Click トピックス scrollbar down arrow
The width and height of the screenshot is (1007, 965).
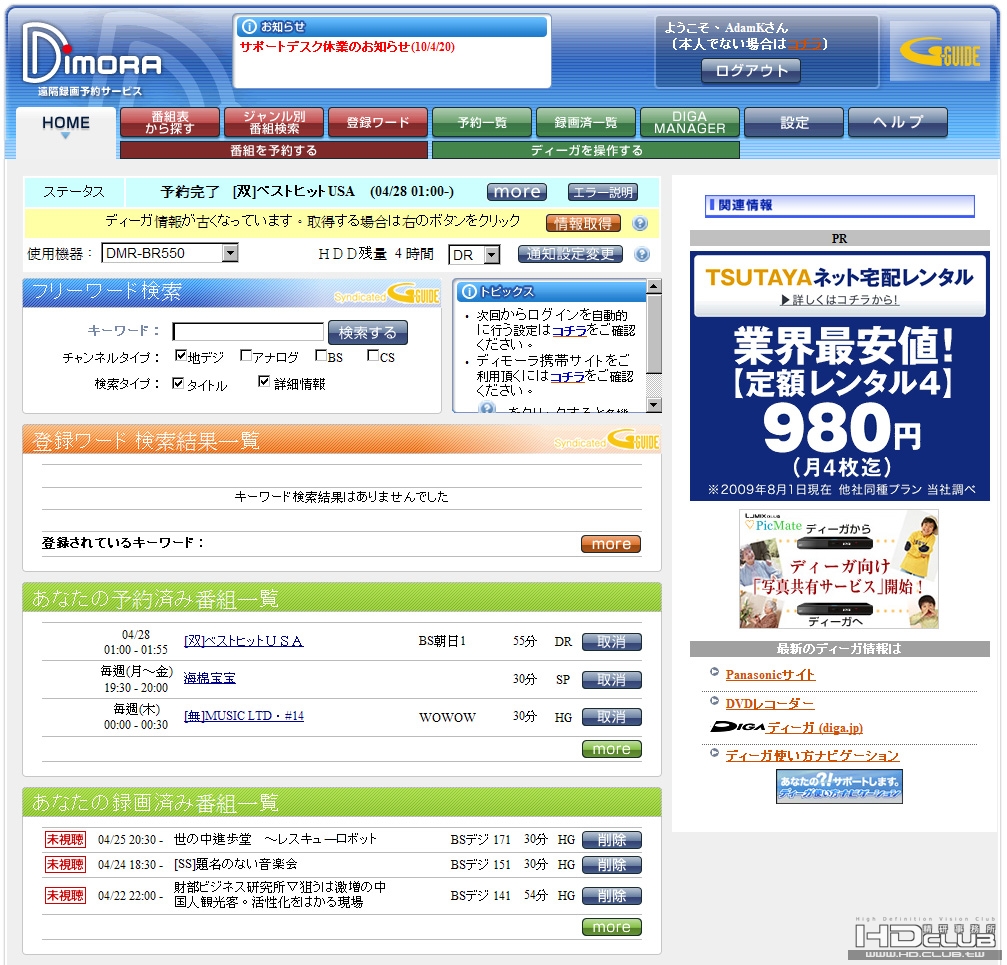click(x=654, y=404)
